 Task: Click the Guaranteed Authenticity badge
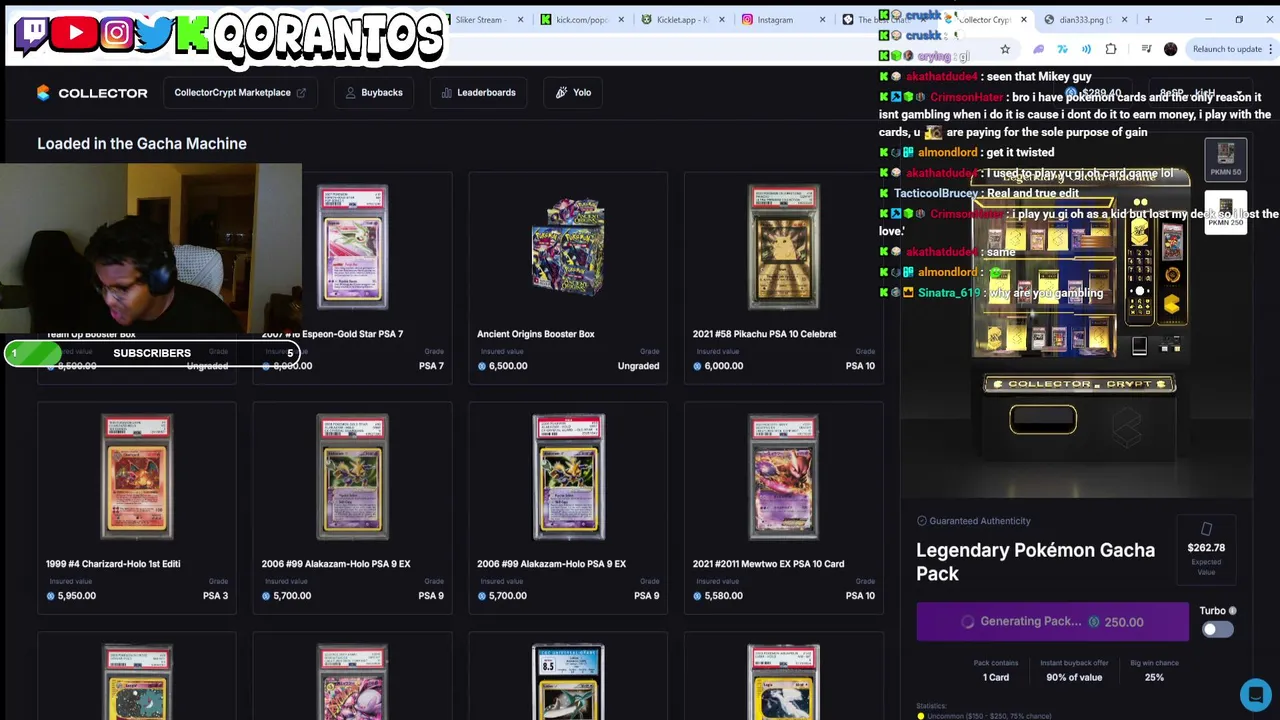pos(973,521)
